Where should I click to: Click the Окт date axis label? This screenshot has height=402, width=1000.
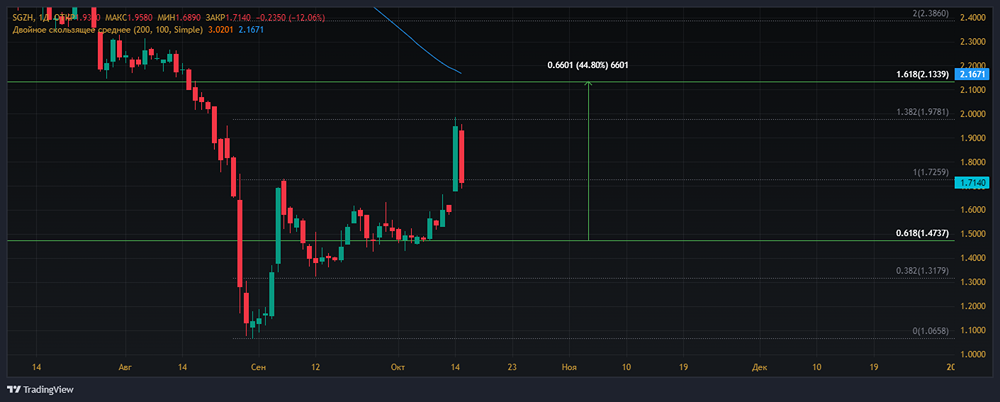399,368
